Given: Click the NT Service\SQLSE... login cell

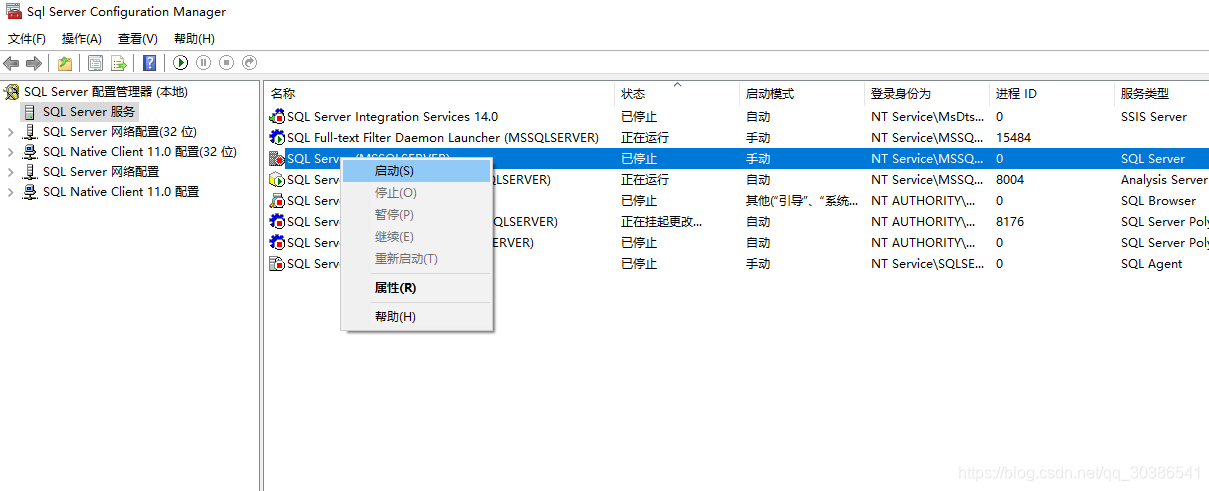Looking at the screenshot, I should [x=927, y=264].
